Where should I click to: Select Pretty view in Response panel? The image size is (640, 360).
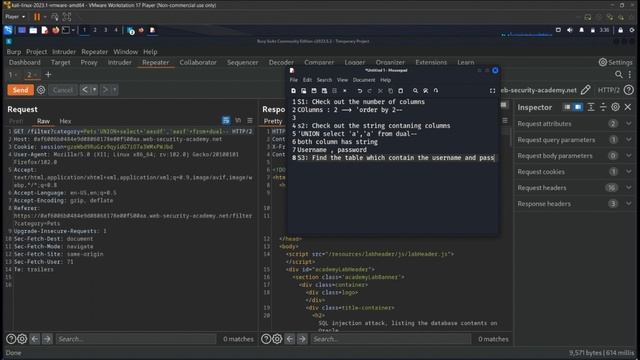tap(273, 121)
